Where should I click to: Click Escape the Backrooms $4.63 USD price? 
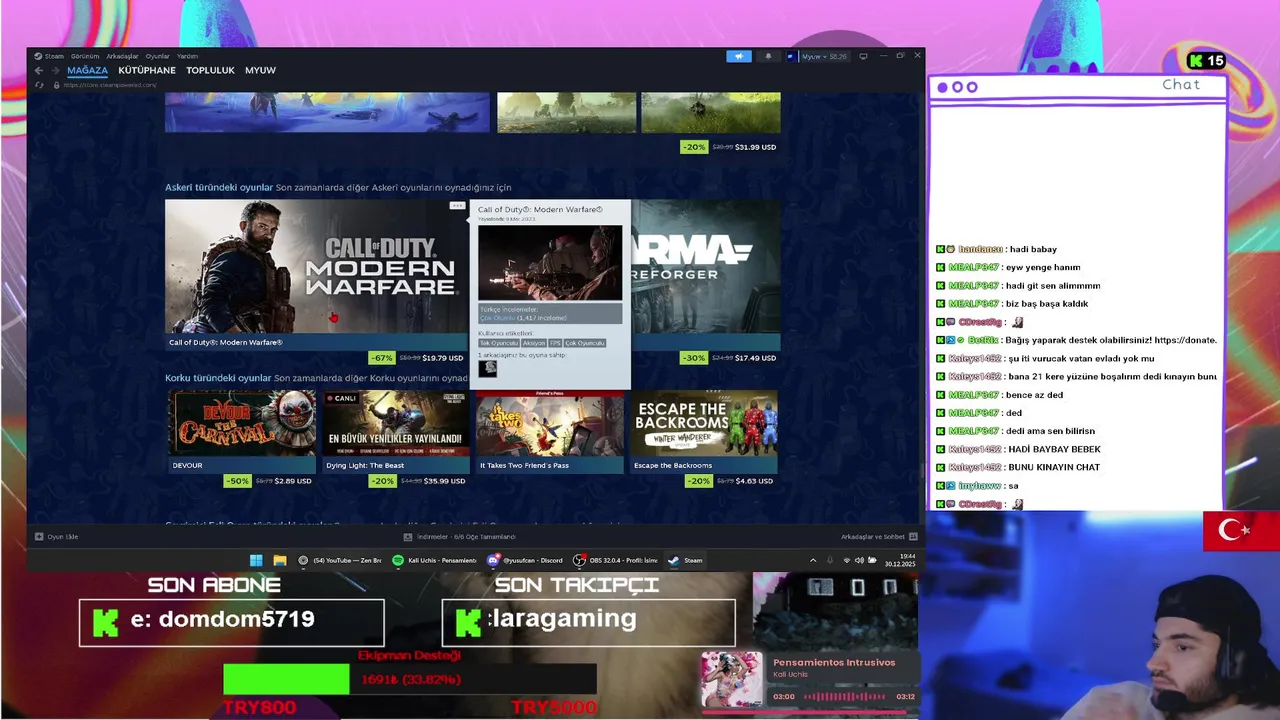point(729,481)
